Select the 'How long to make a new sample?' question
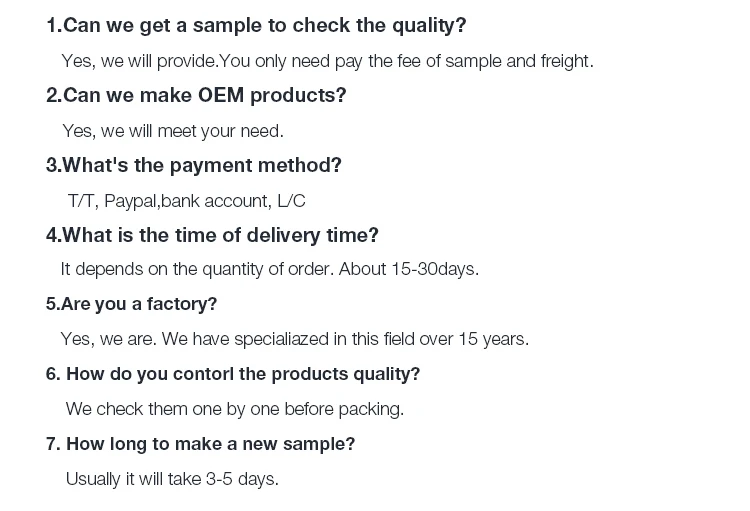The width and height of the screenshot is (750, 511). (x=200, y=444)
